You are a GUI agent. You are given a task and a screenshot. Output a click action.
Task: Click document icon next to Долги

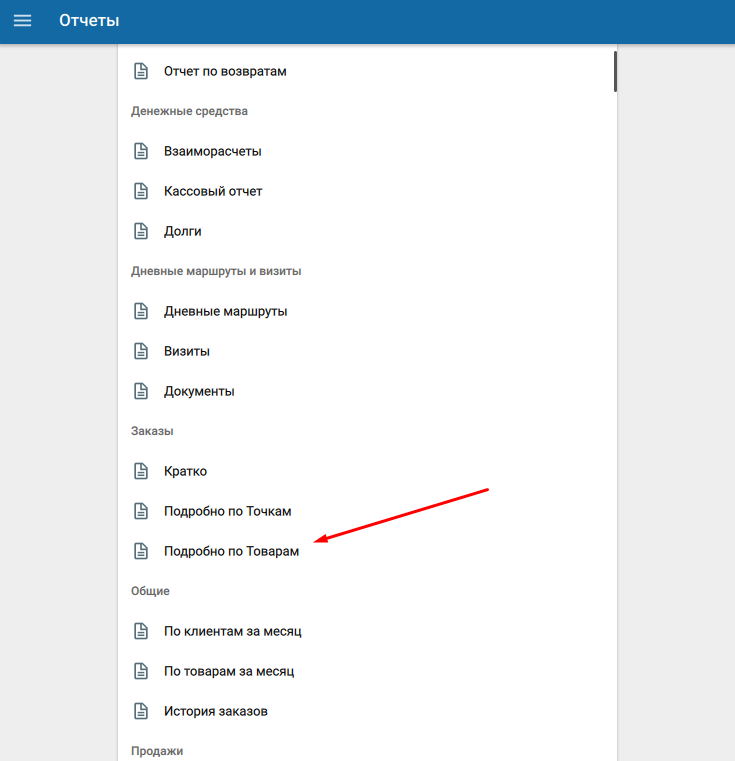(141, 231)
